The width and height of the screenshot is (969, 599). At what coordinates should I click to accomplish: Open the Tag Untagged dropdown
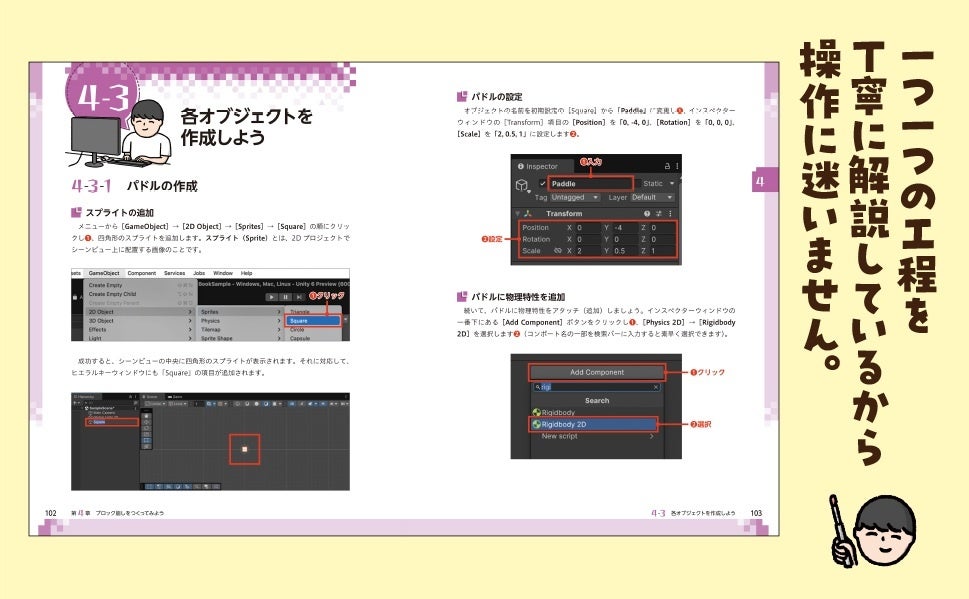(574, 198)
